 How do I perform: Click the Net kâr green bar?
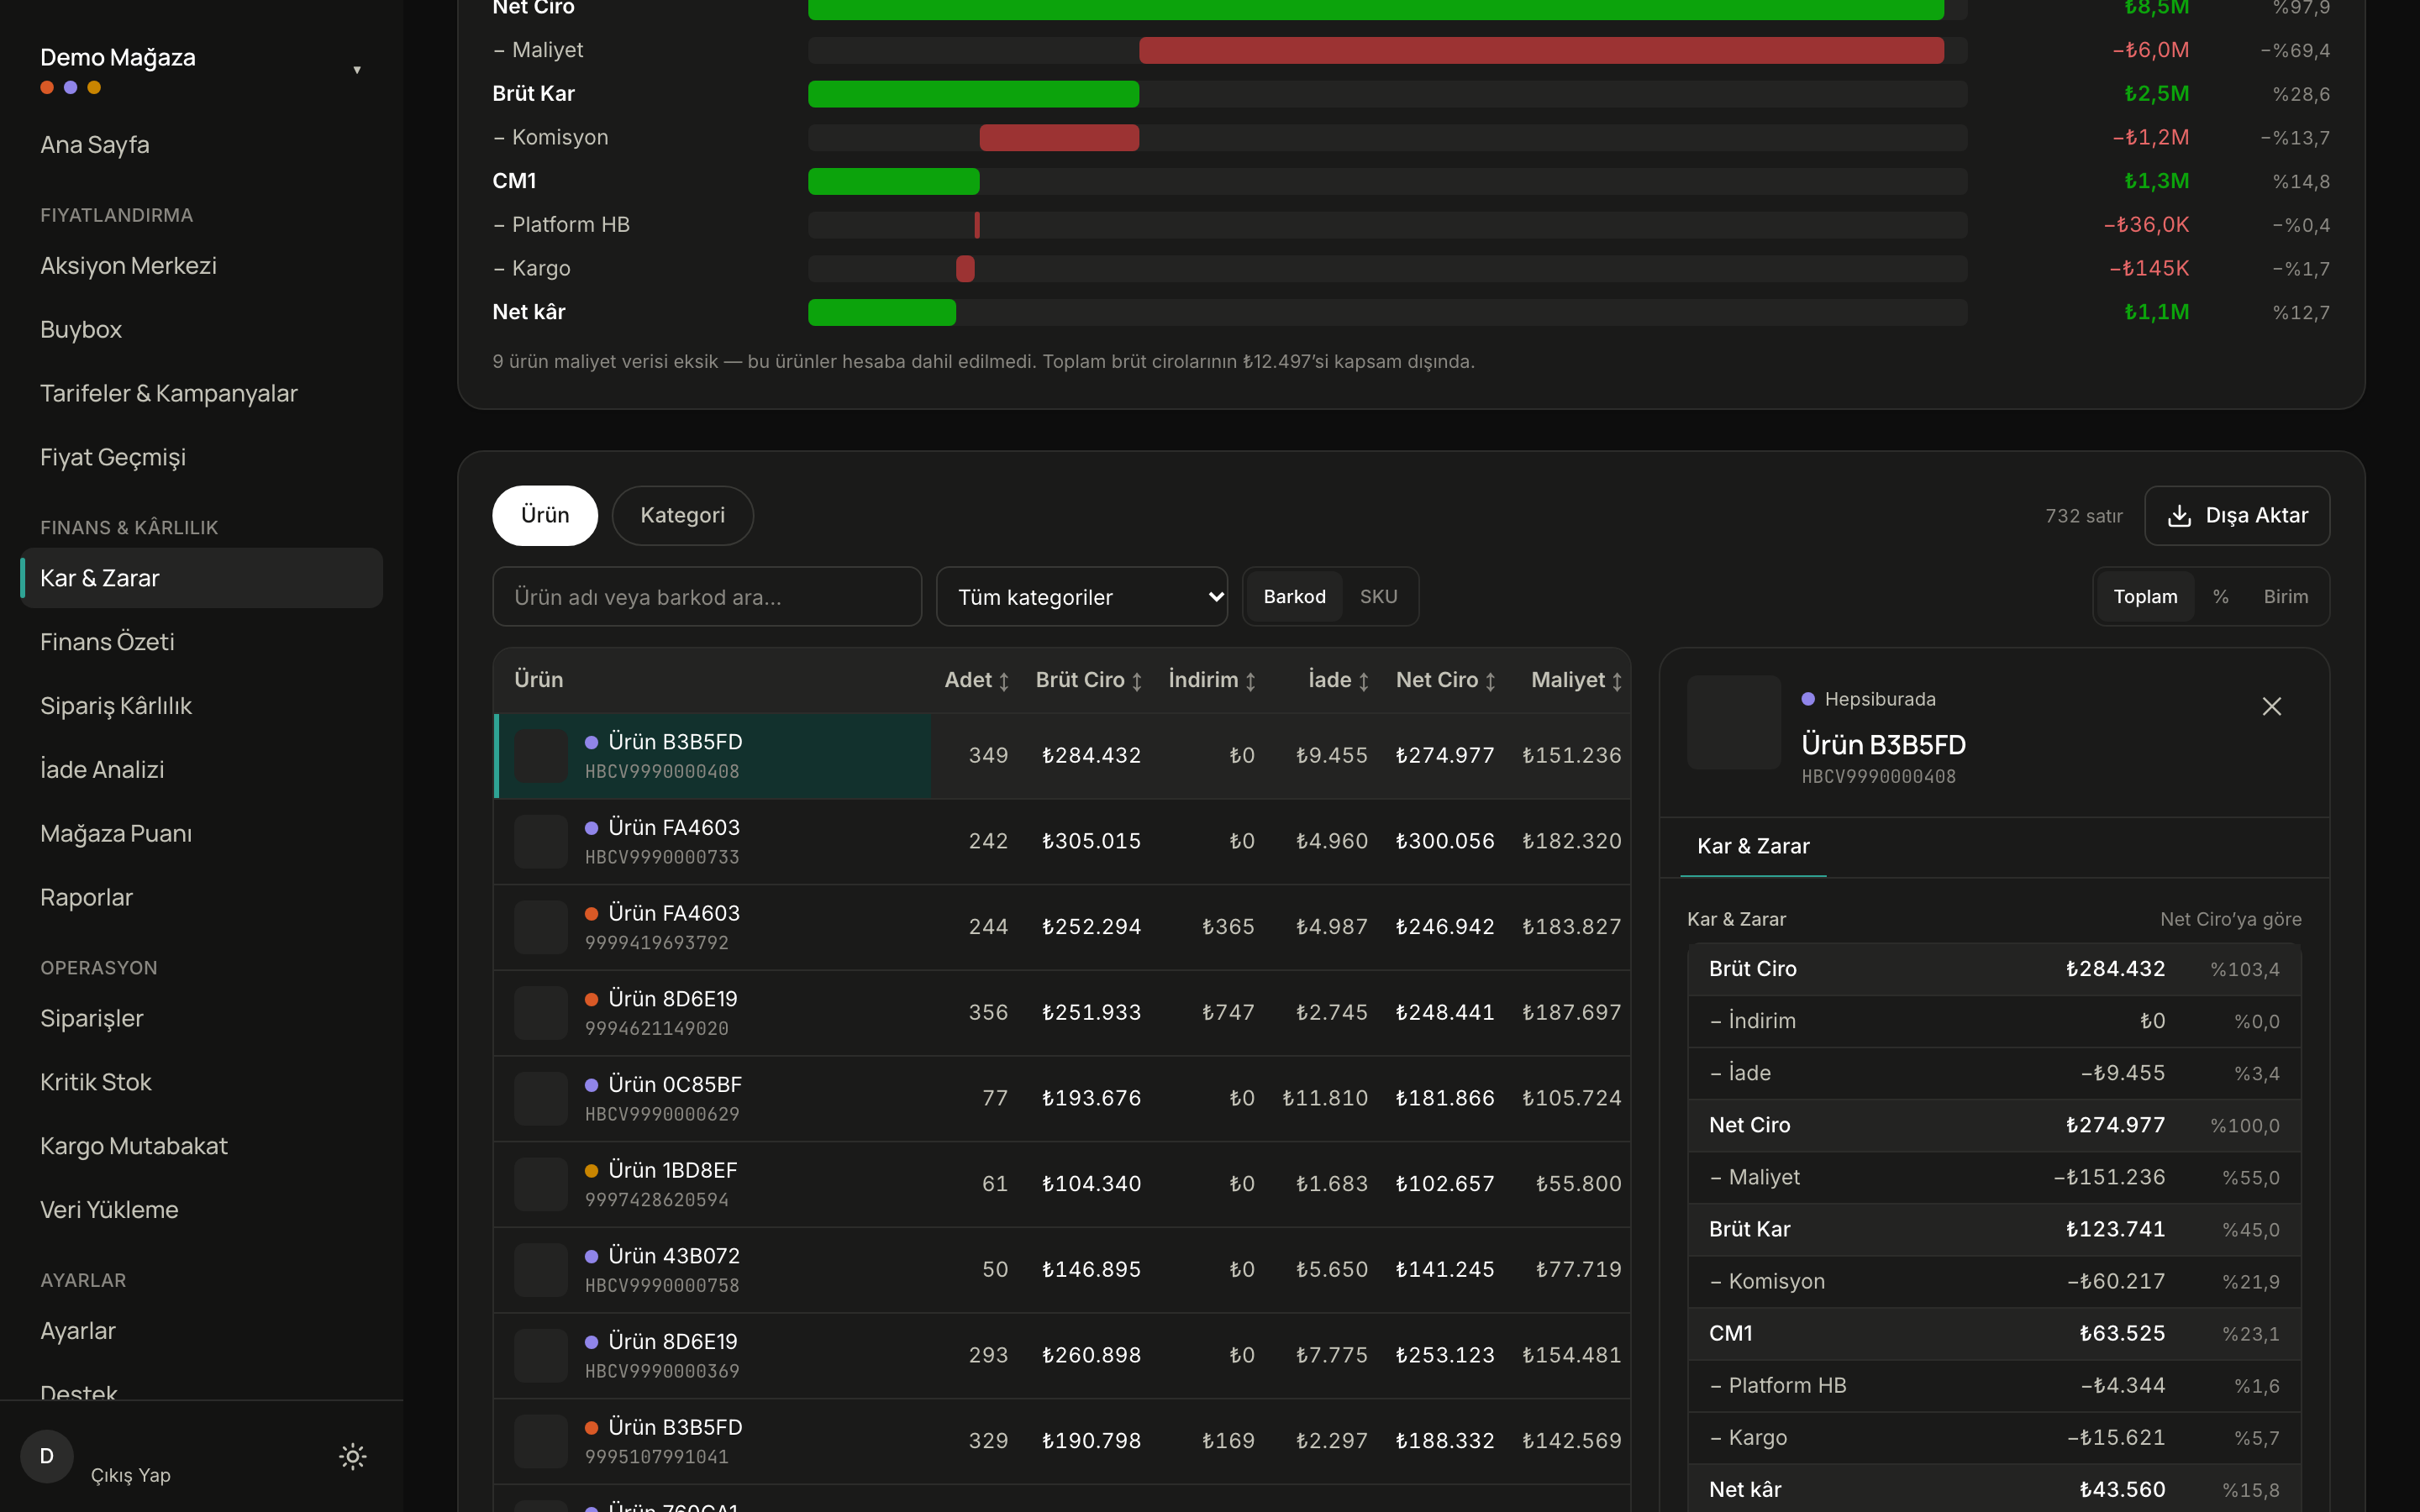point(881,312)
